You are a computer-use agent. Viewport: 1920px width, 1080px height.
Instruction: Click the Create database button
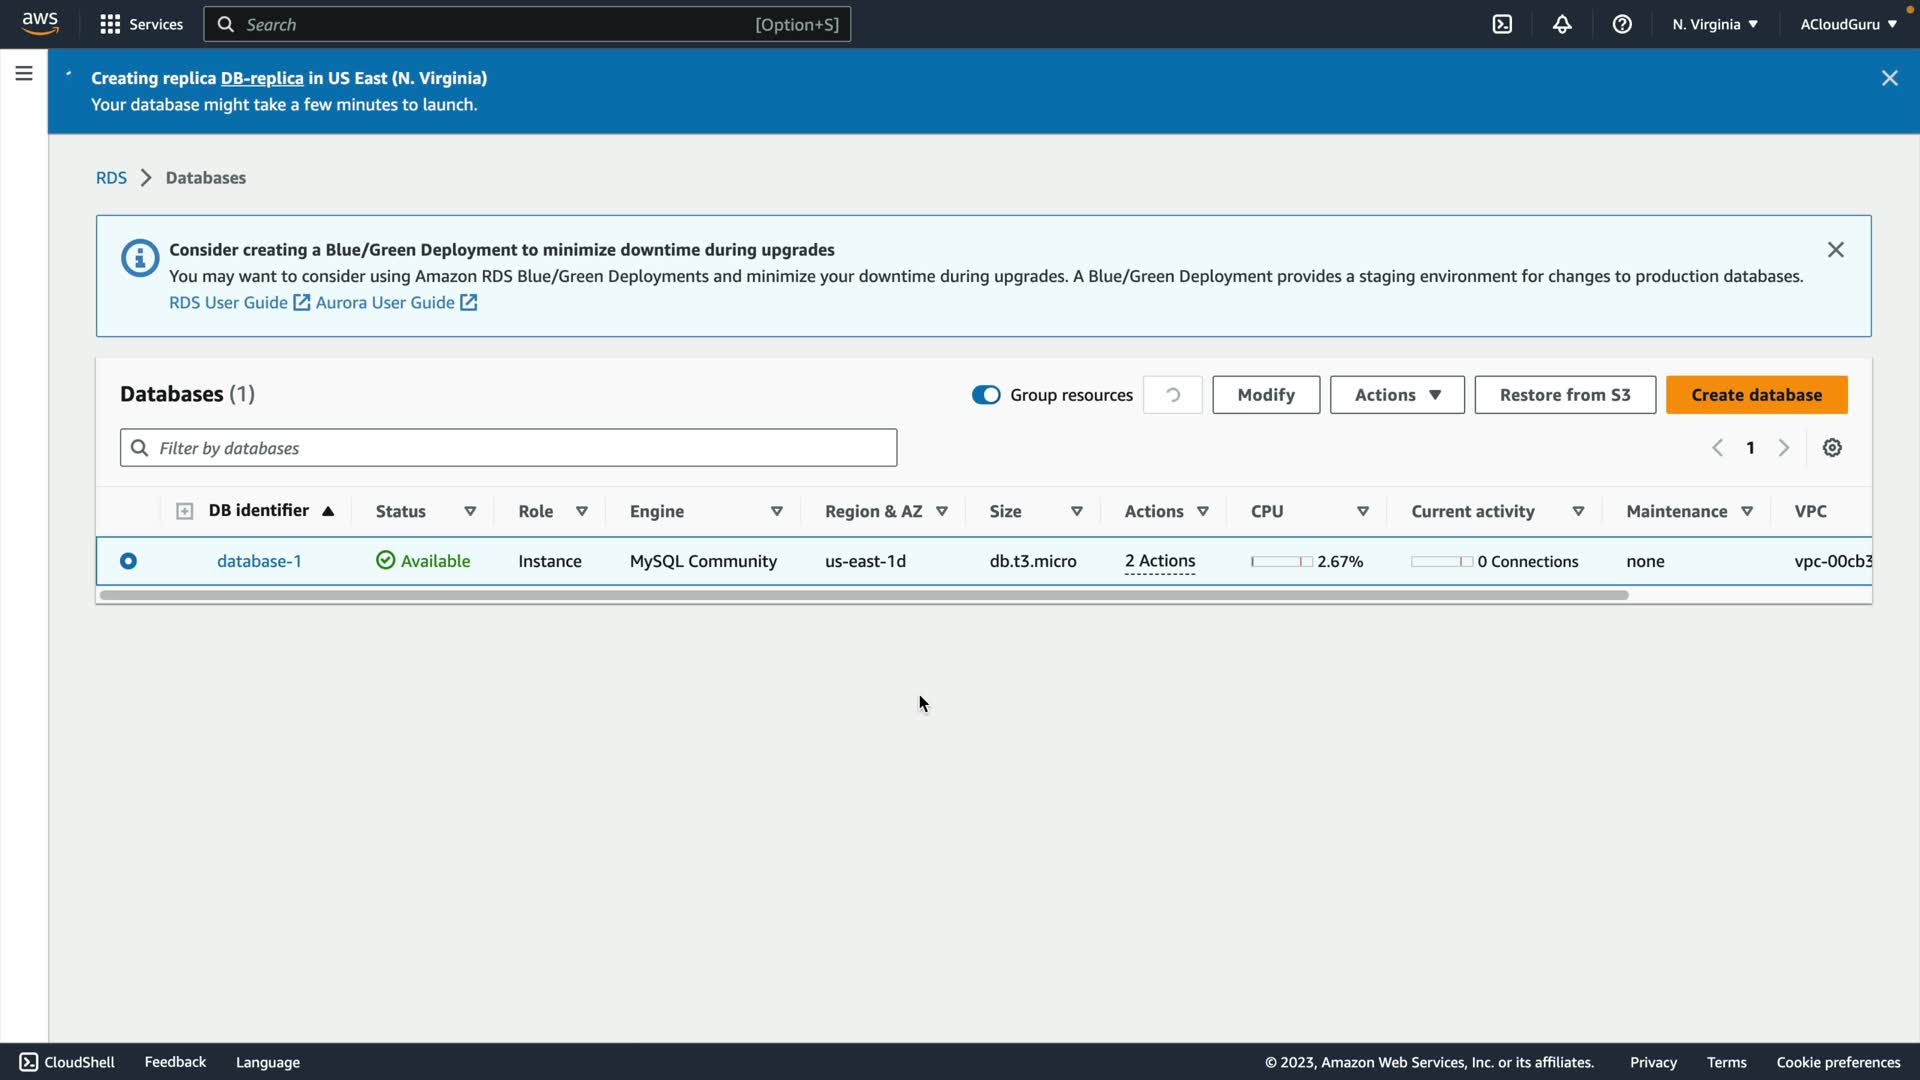point(1756,395)
